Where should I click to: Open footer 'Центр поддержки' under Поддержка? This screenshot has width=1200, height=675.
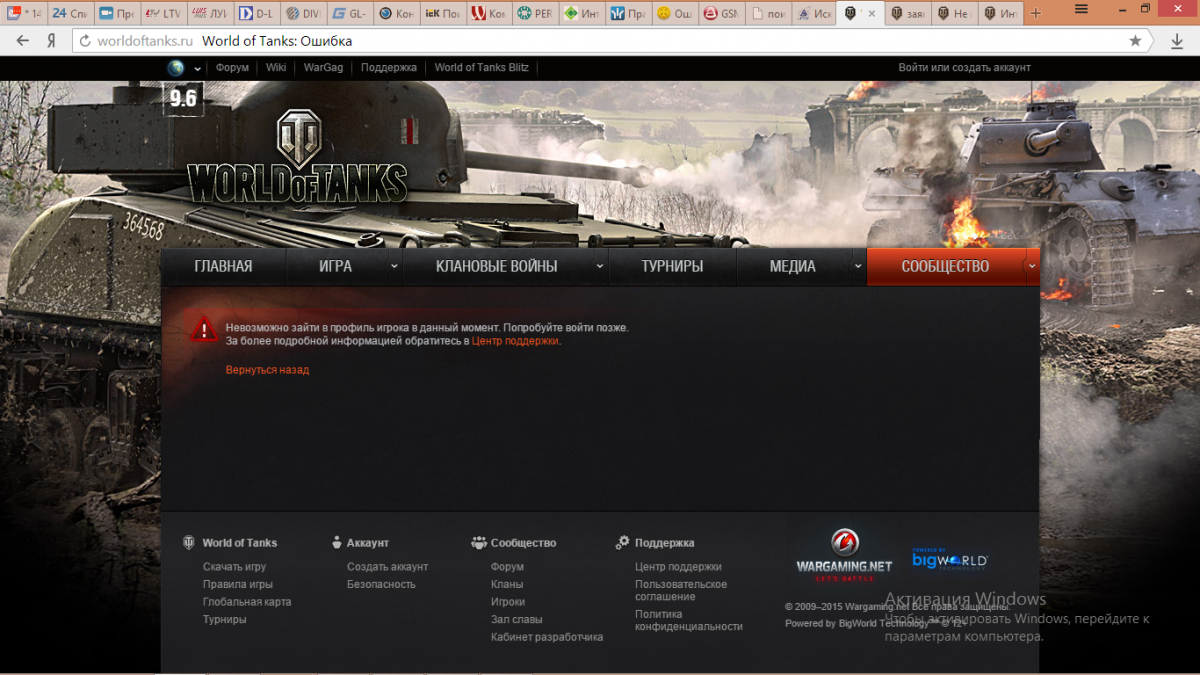(678, 567)
